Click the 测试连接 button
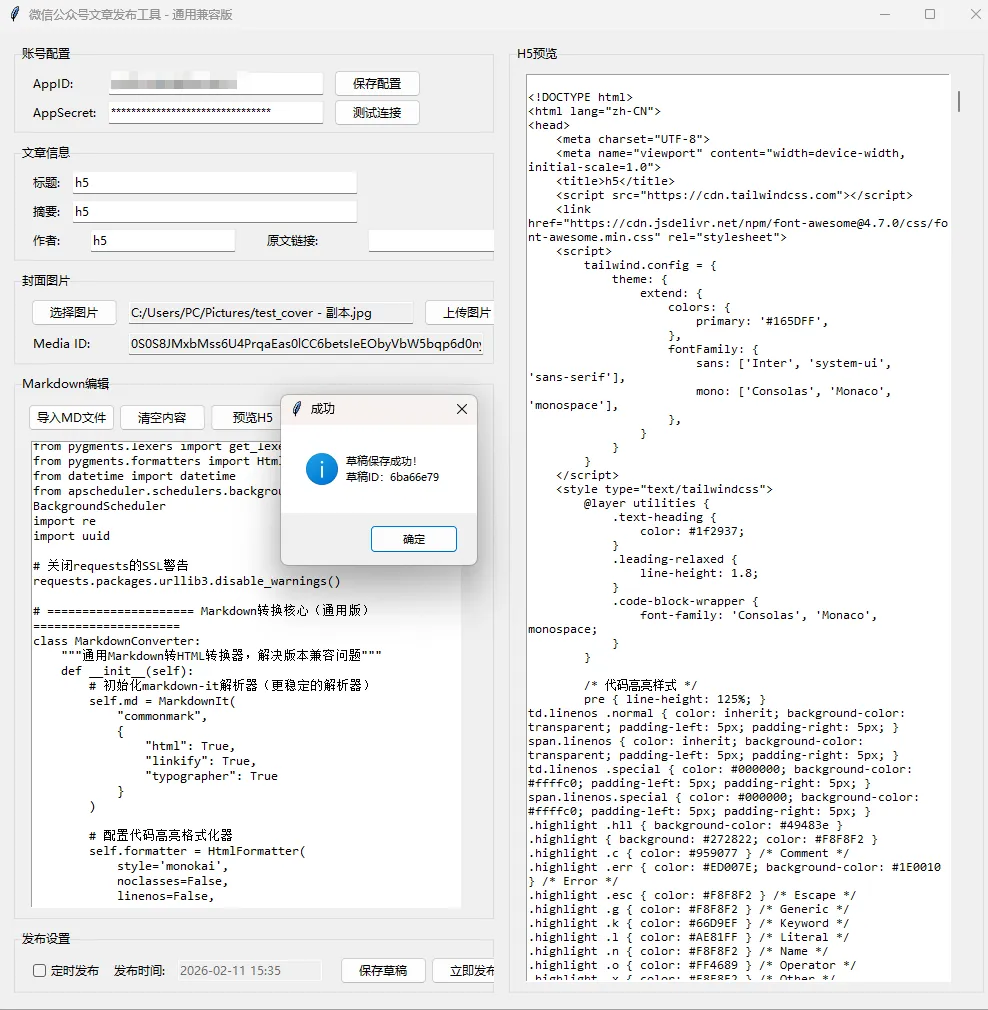 click(x=377, y=113)
